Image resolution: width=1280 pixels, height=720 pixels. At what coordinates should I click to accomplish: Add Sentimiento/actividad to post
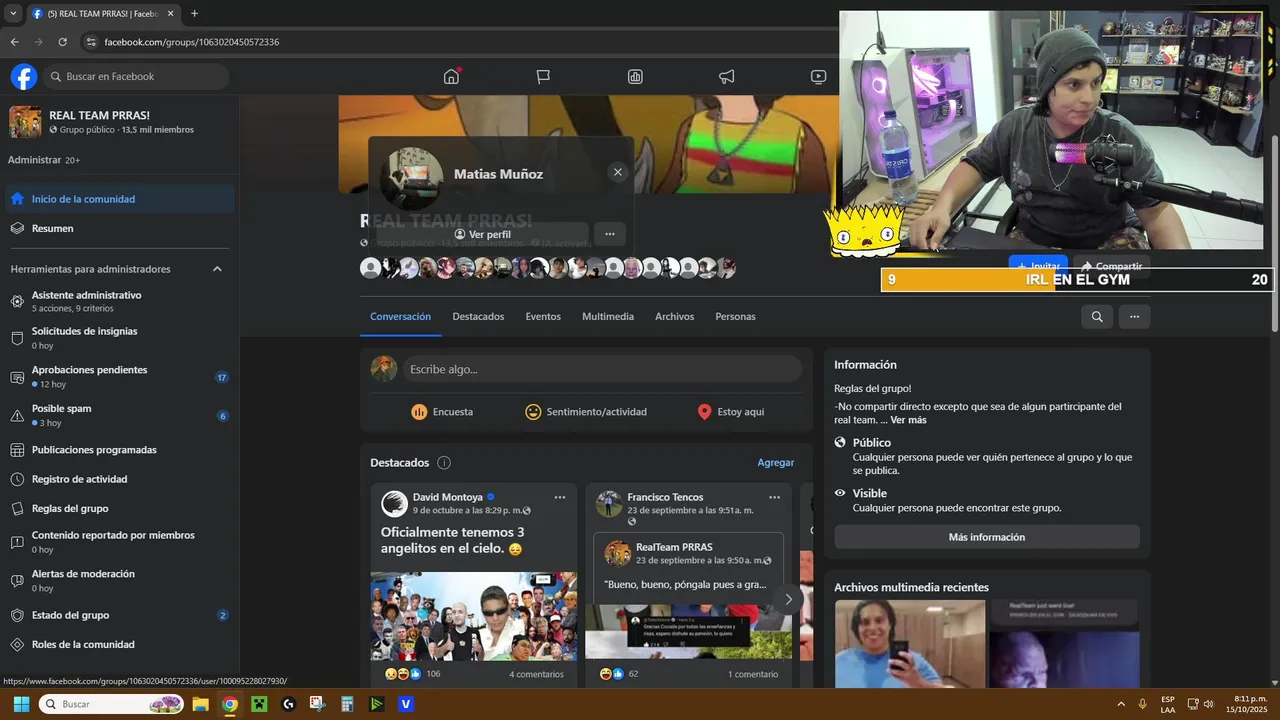pyautogui.click(x=586, y=412)
